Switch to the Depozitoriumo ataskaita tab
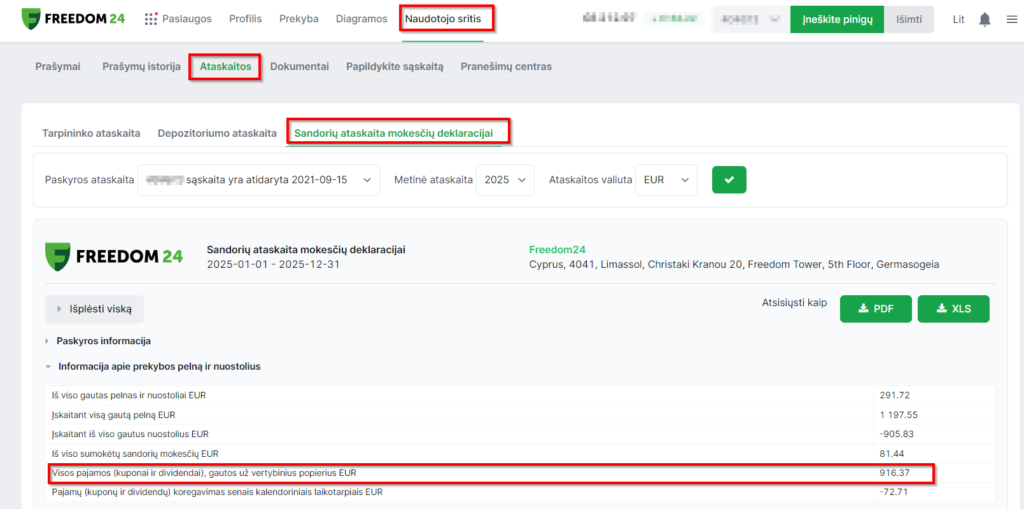Image resolution: width=1024 pixels, height=509 pixels. tap(217, 132)
